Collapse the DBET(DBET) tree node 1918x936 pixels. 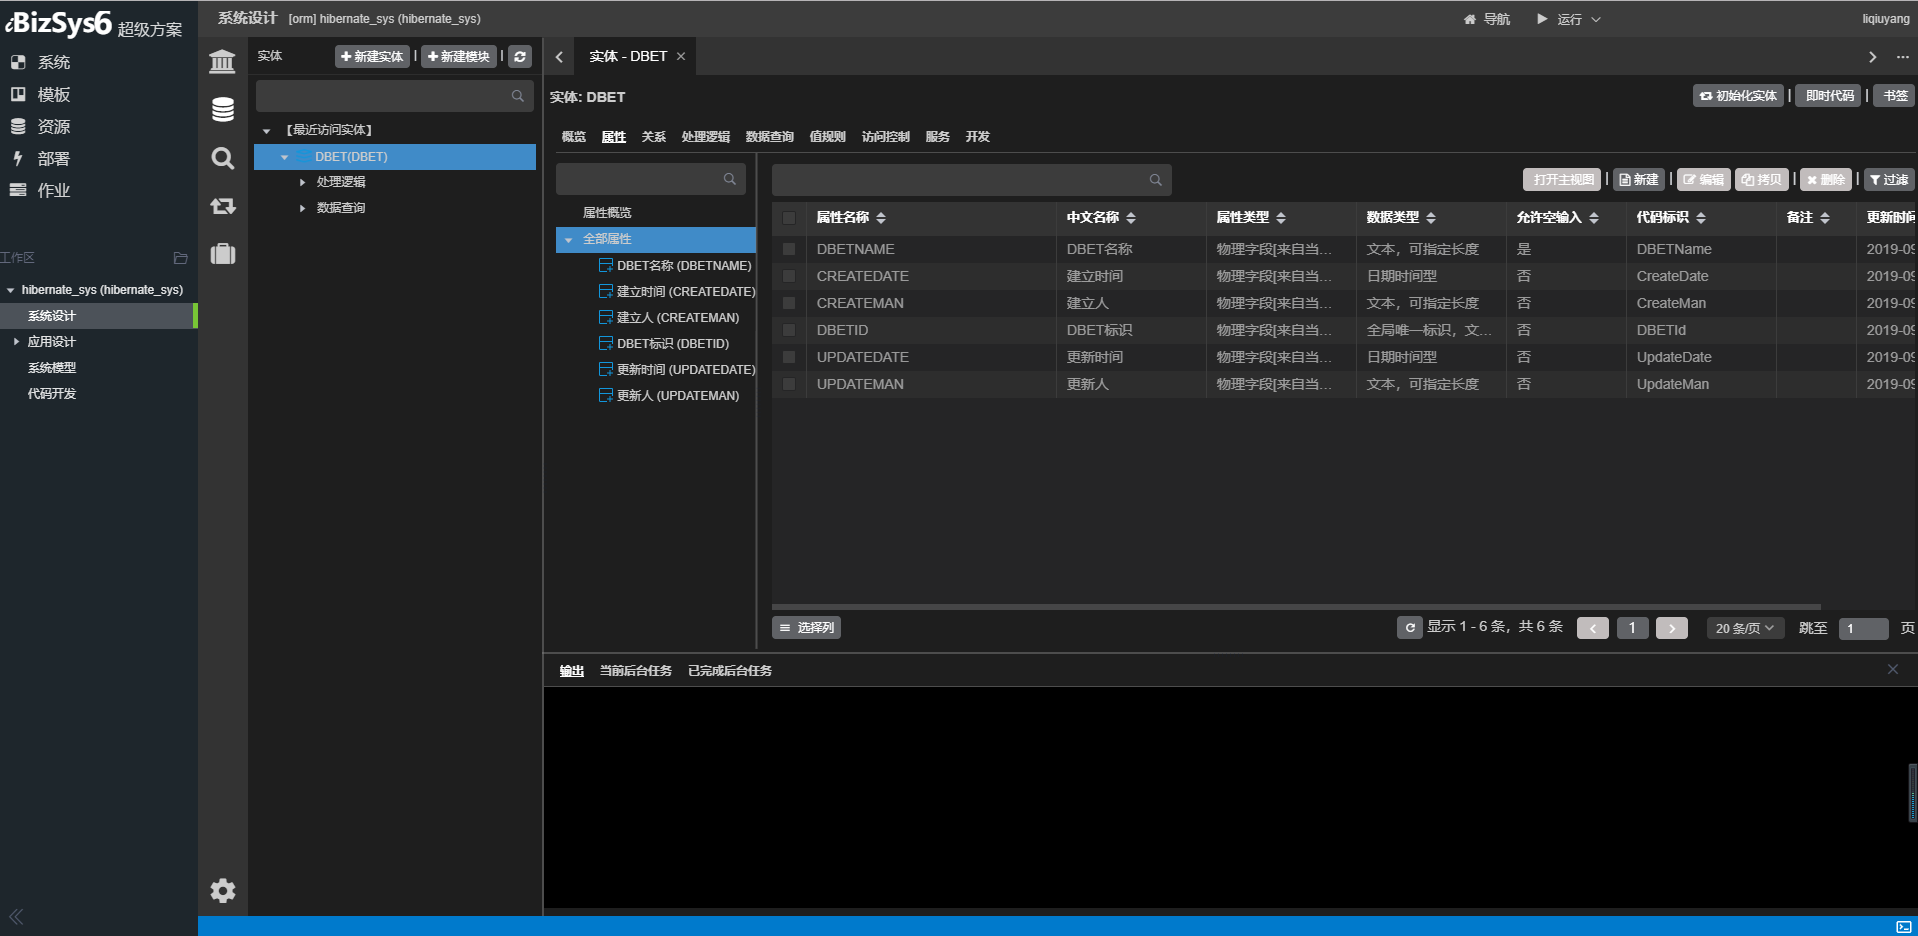point(284,157)
